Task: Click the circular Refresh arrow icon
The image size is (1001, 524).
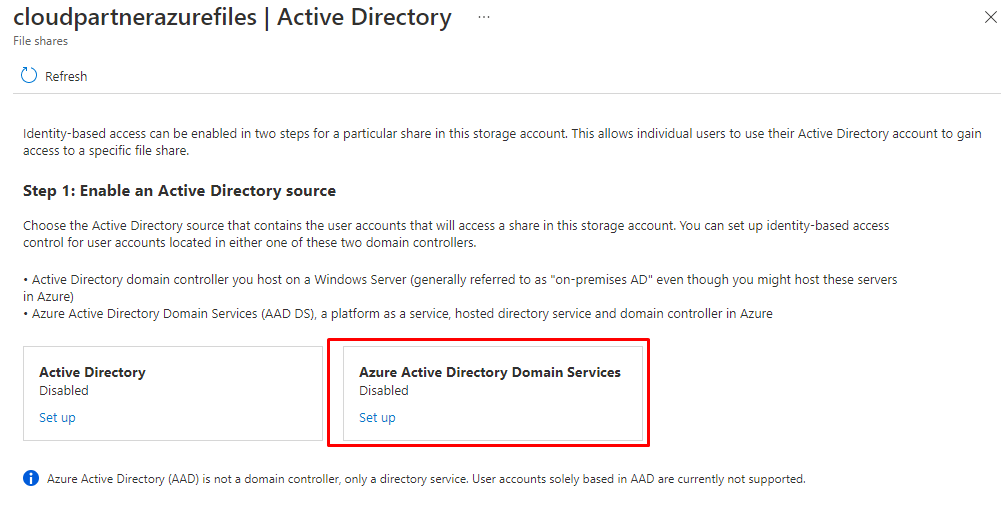Action: [x=29, y=76]
